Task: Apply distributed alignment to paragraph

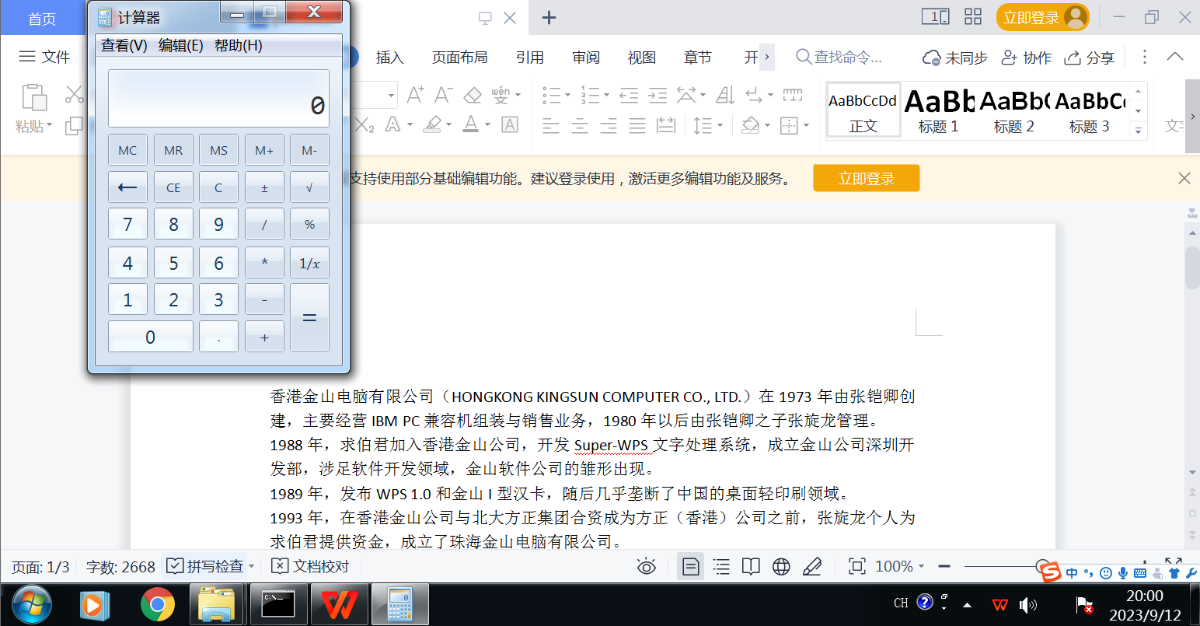Action: coord(667,126)
